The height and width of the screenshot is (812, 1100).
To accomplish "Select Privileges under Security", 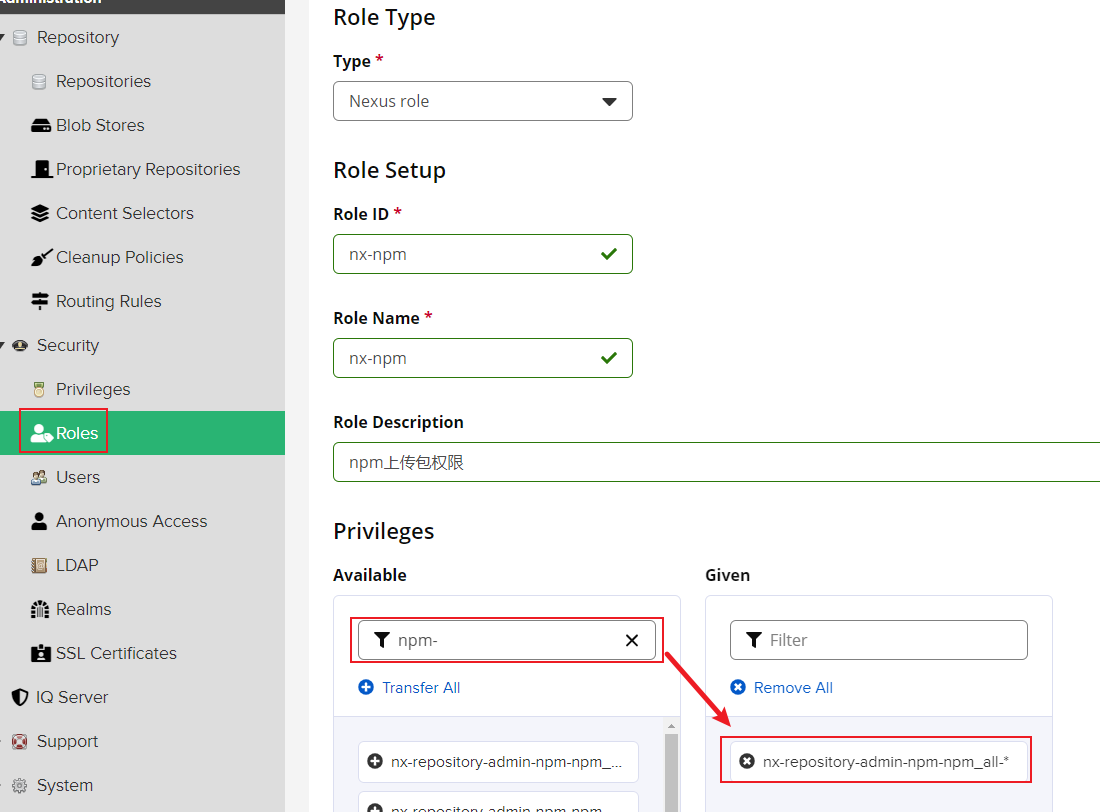I will 93,390.
